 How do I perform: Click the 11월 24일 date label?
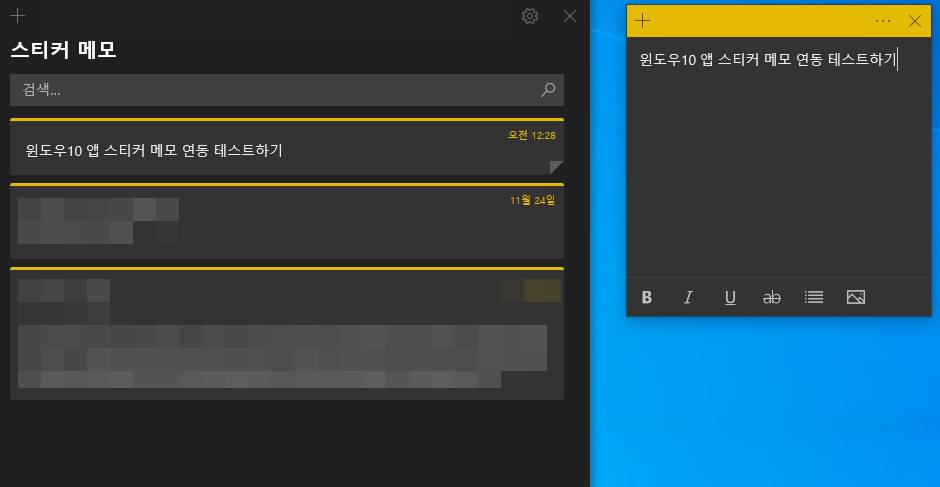click(x=532, y=200)
